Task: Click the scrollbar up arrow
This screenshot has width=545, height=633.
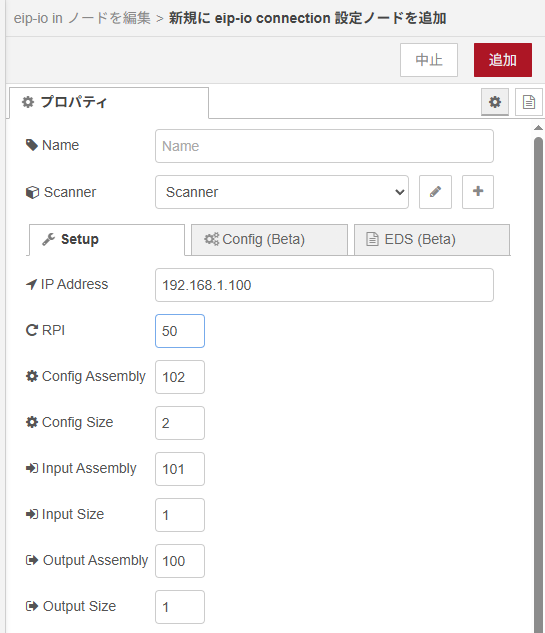Action: click(538, 128)
